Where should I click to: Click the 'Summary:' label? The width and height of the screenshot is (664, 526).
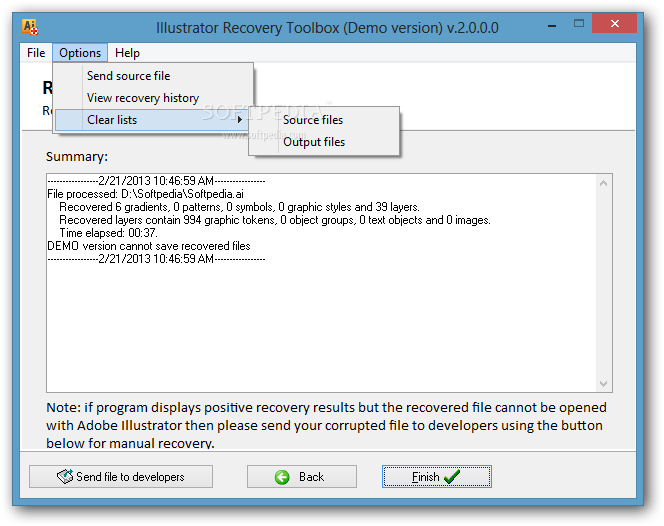click(x=77, y=157)
